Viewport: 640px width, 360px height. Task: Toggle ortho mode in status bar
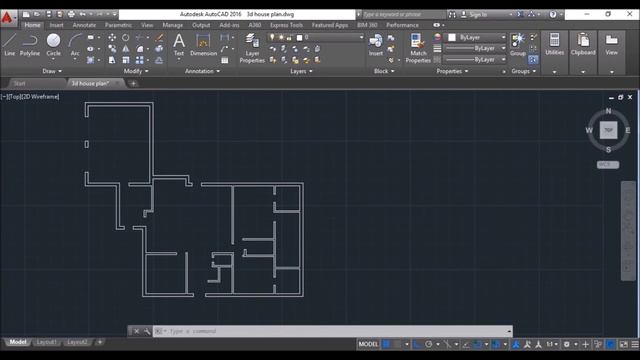417,344
